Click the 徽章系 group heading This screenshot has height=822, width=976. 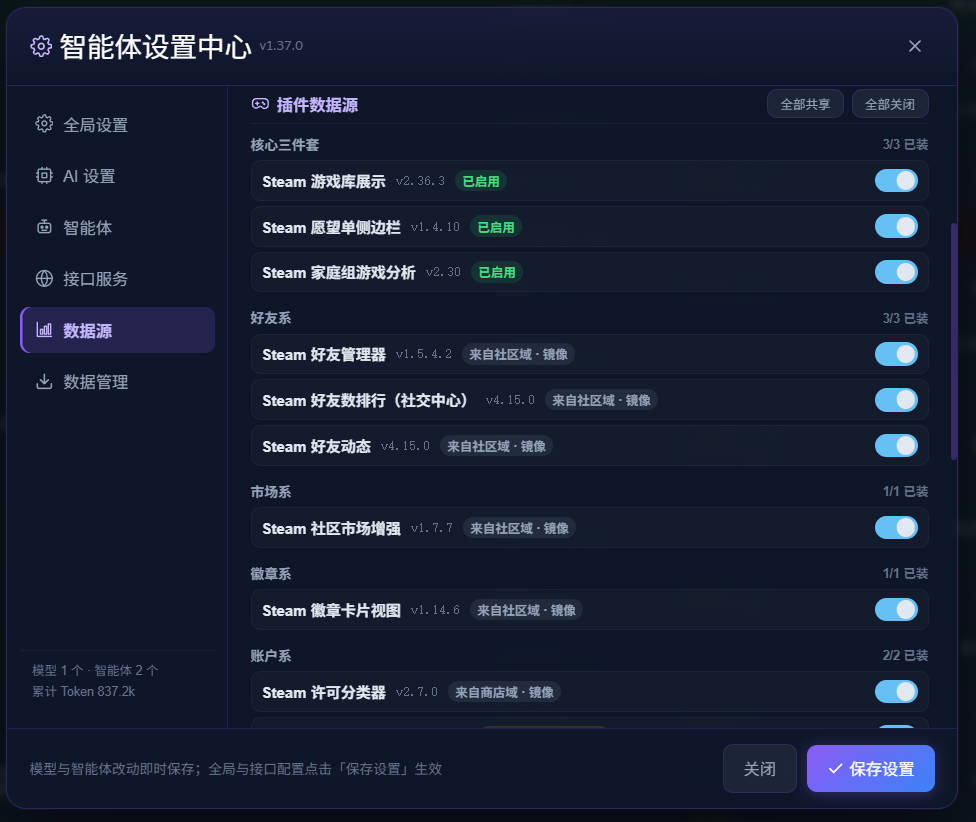pos(271,574)
